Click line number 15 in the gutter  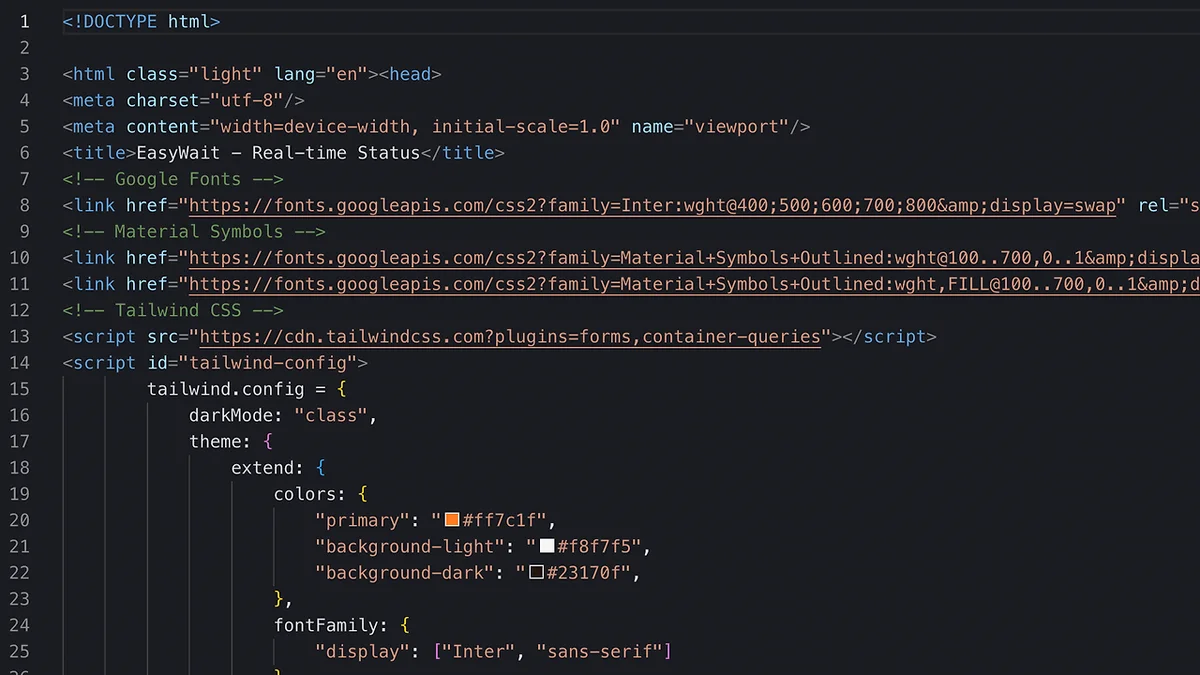[19, 389]
